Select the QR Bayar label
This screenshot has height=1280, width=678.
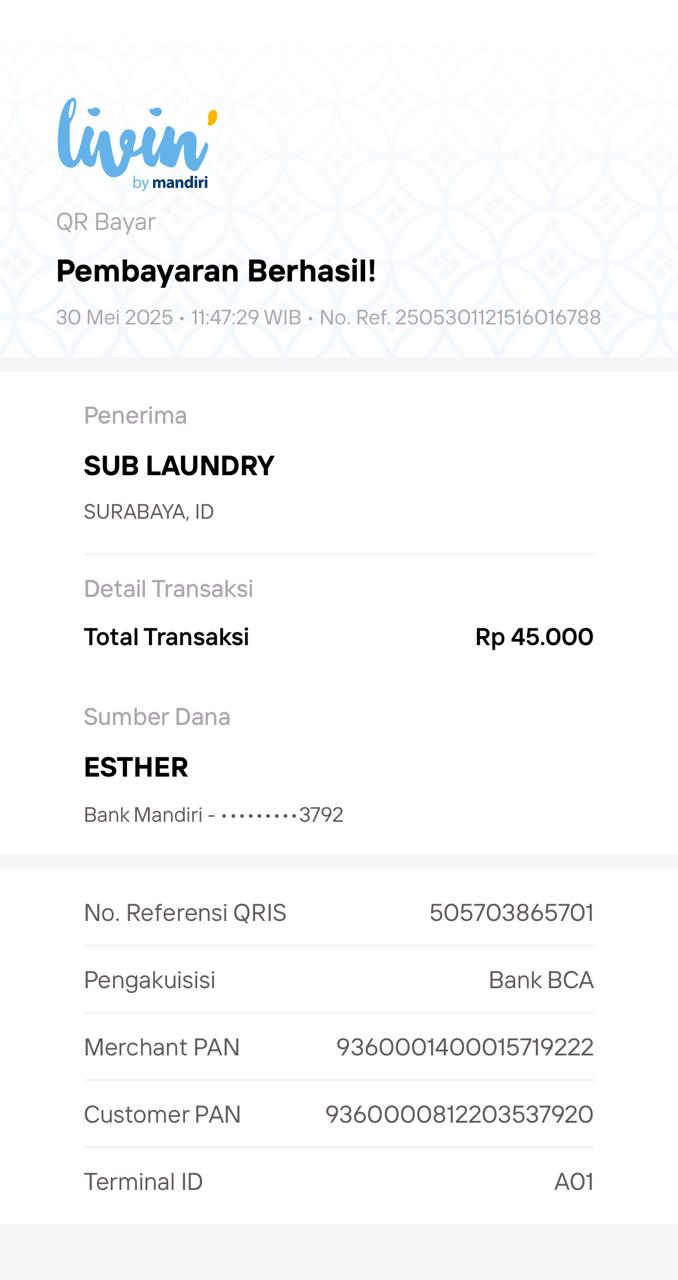point(106,222)
